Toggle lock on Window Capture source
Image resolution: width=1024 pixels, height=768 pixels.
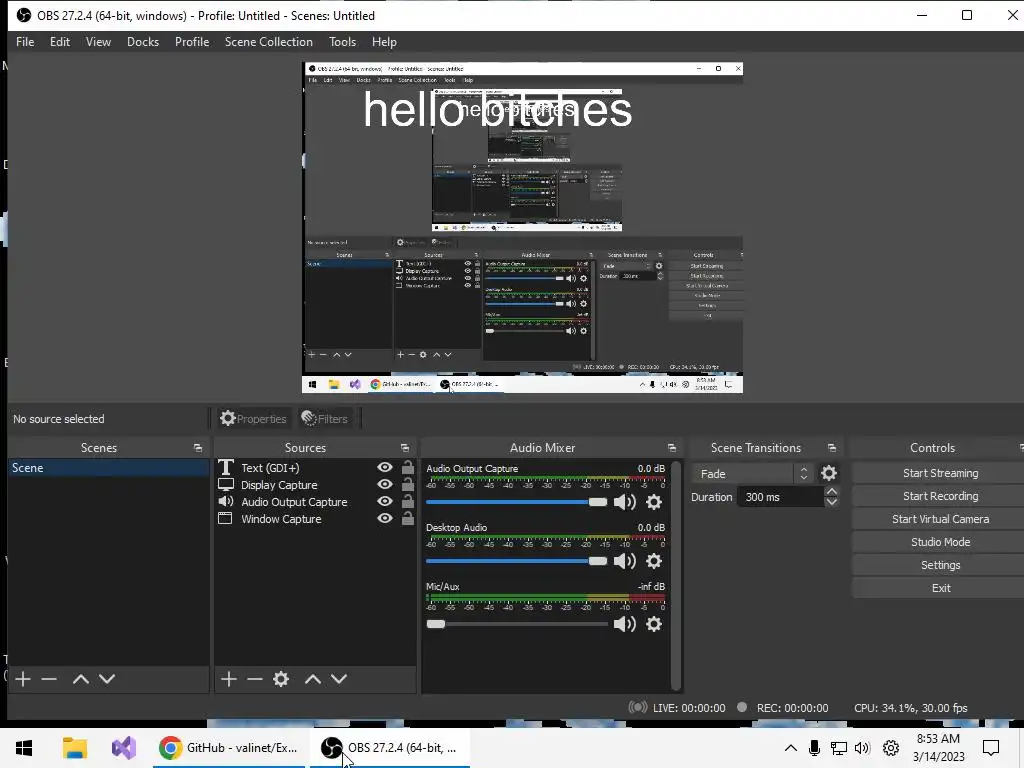408,519
